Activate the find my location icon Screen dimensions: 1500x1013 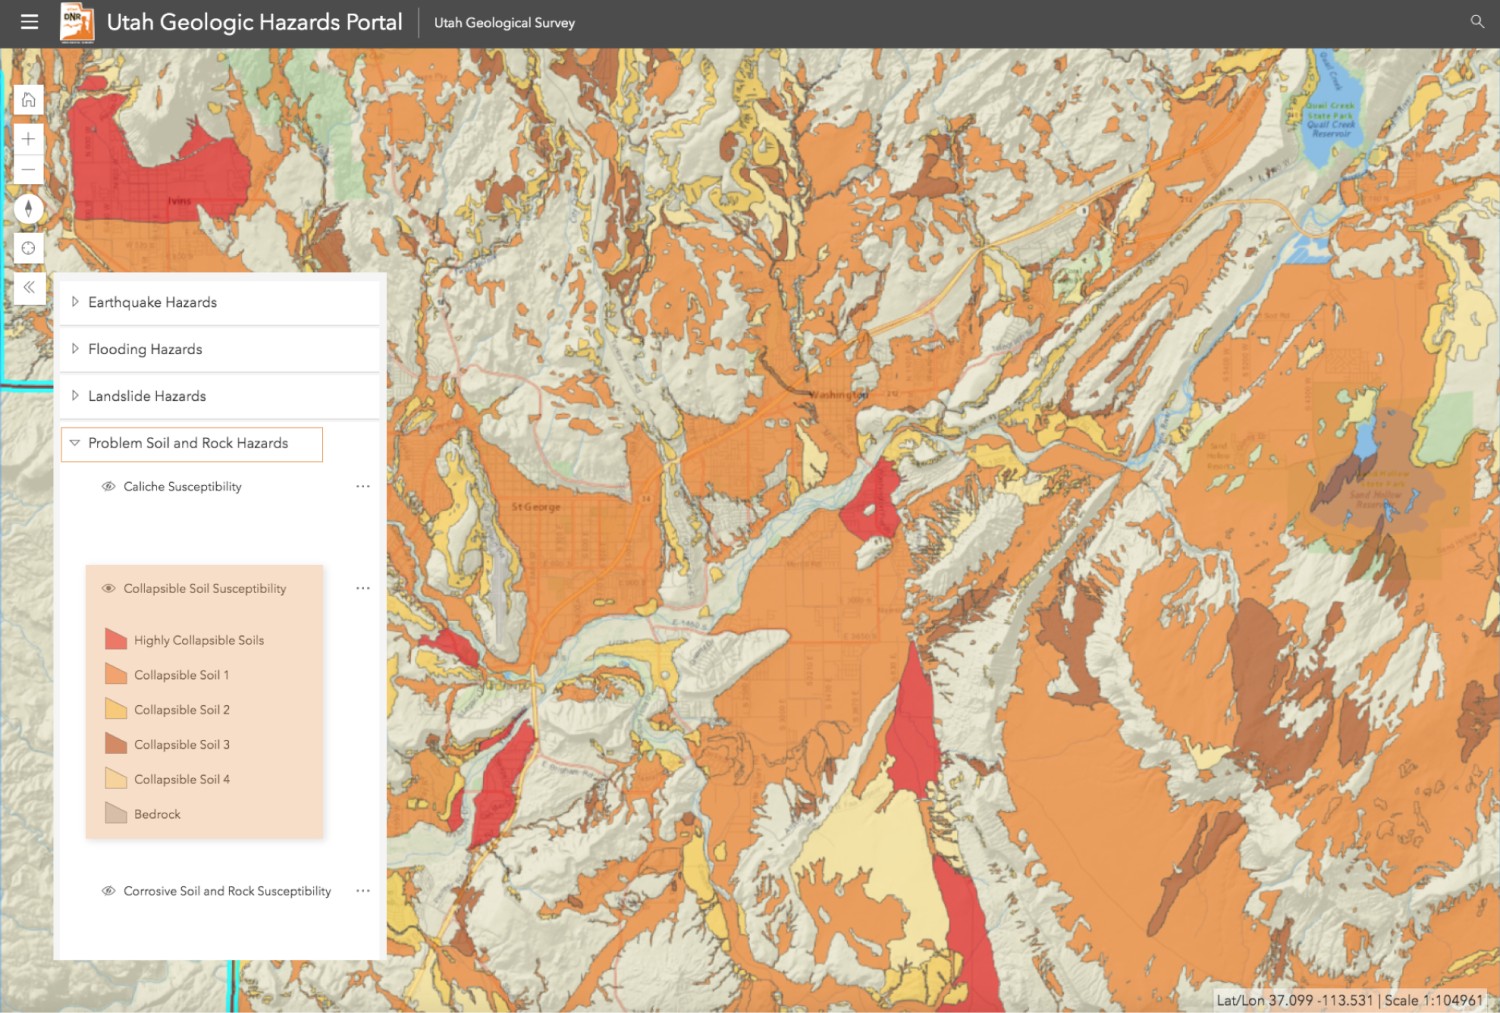click(28, 247)
